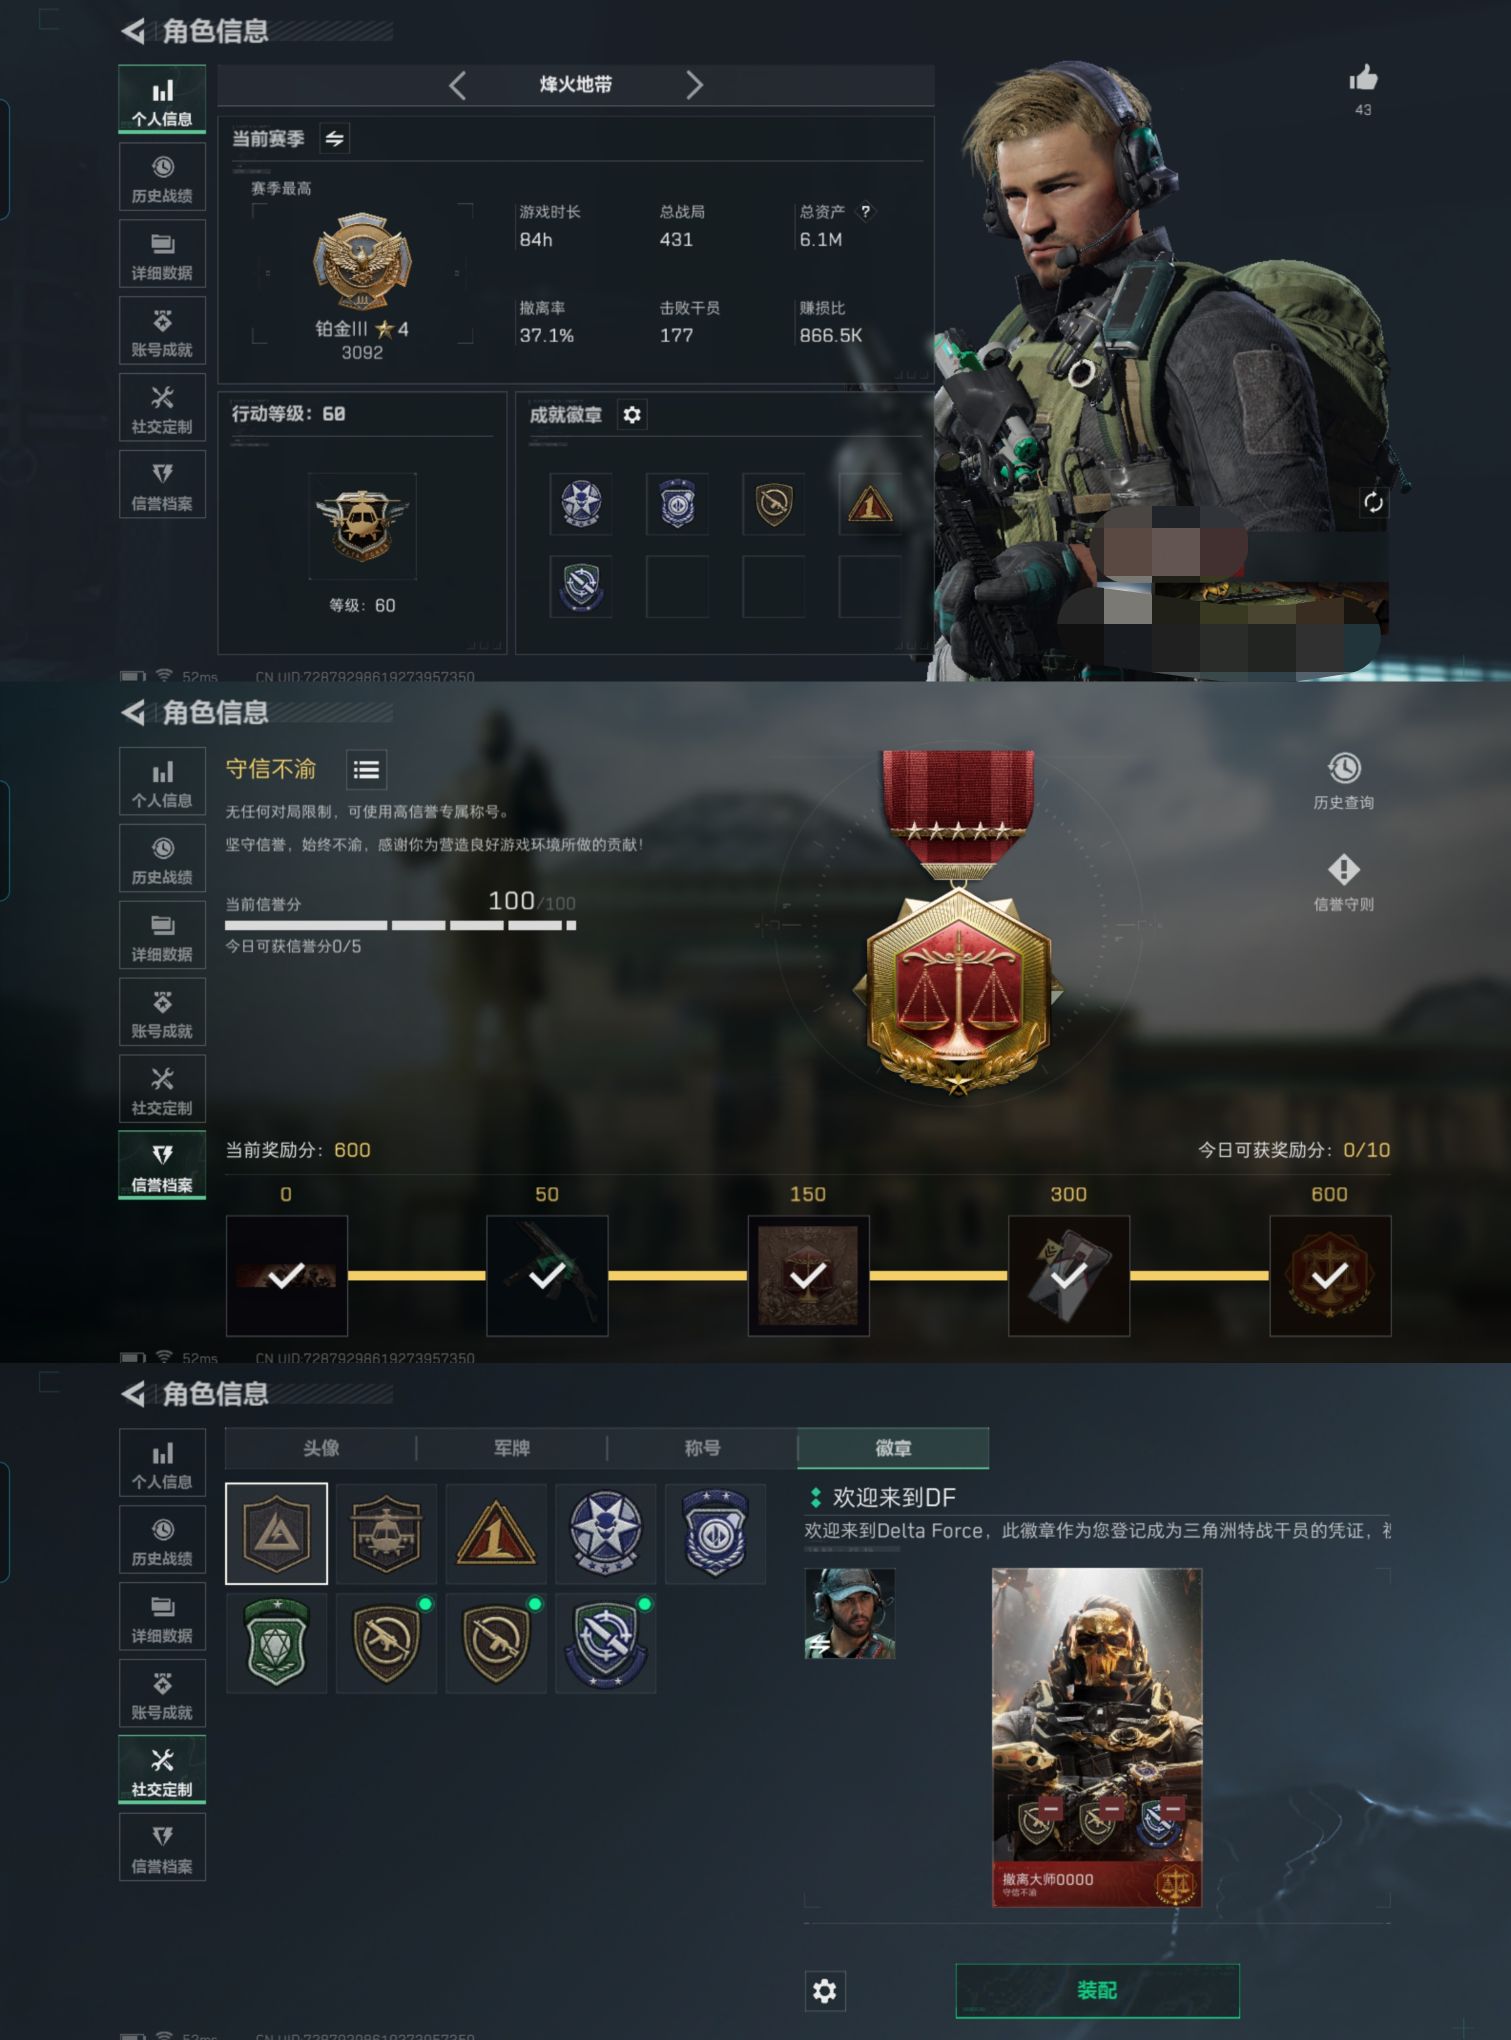1511x2040 pixels.
Task: Open the 守信不渝 list icon
Action: (x=366, y=769)
